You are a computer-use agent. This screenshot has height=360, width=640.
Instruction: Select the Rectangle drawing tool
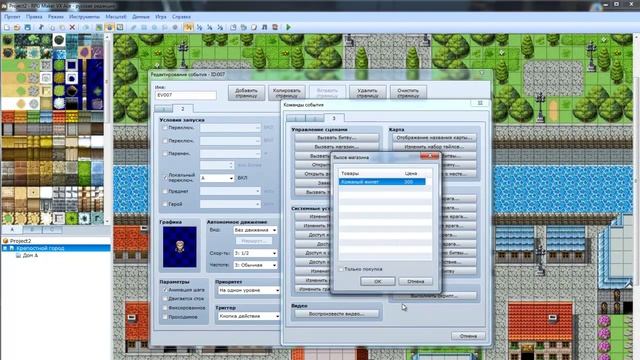coord(144,27)
